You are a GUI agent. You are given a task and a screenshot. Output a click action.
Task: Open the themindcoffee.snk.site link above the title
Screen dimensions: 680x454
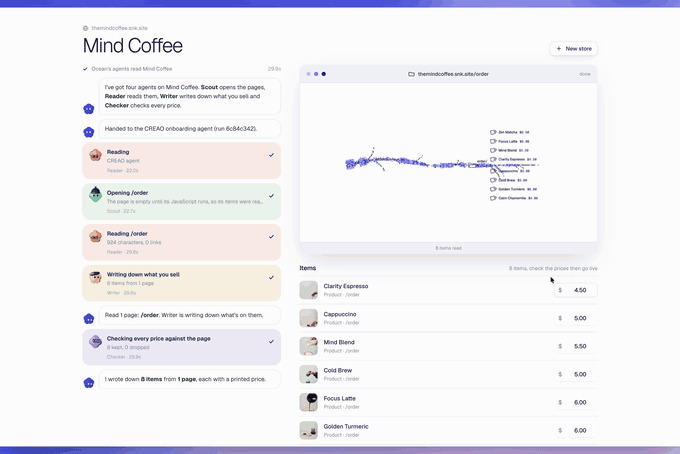pyautogui.click(x=119, y=28)
